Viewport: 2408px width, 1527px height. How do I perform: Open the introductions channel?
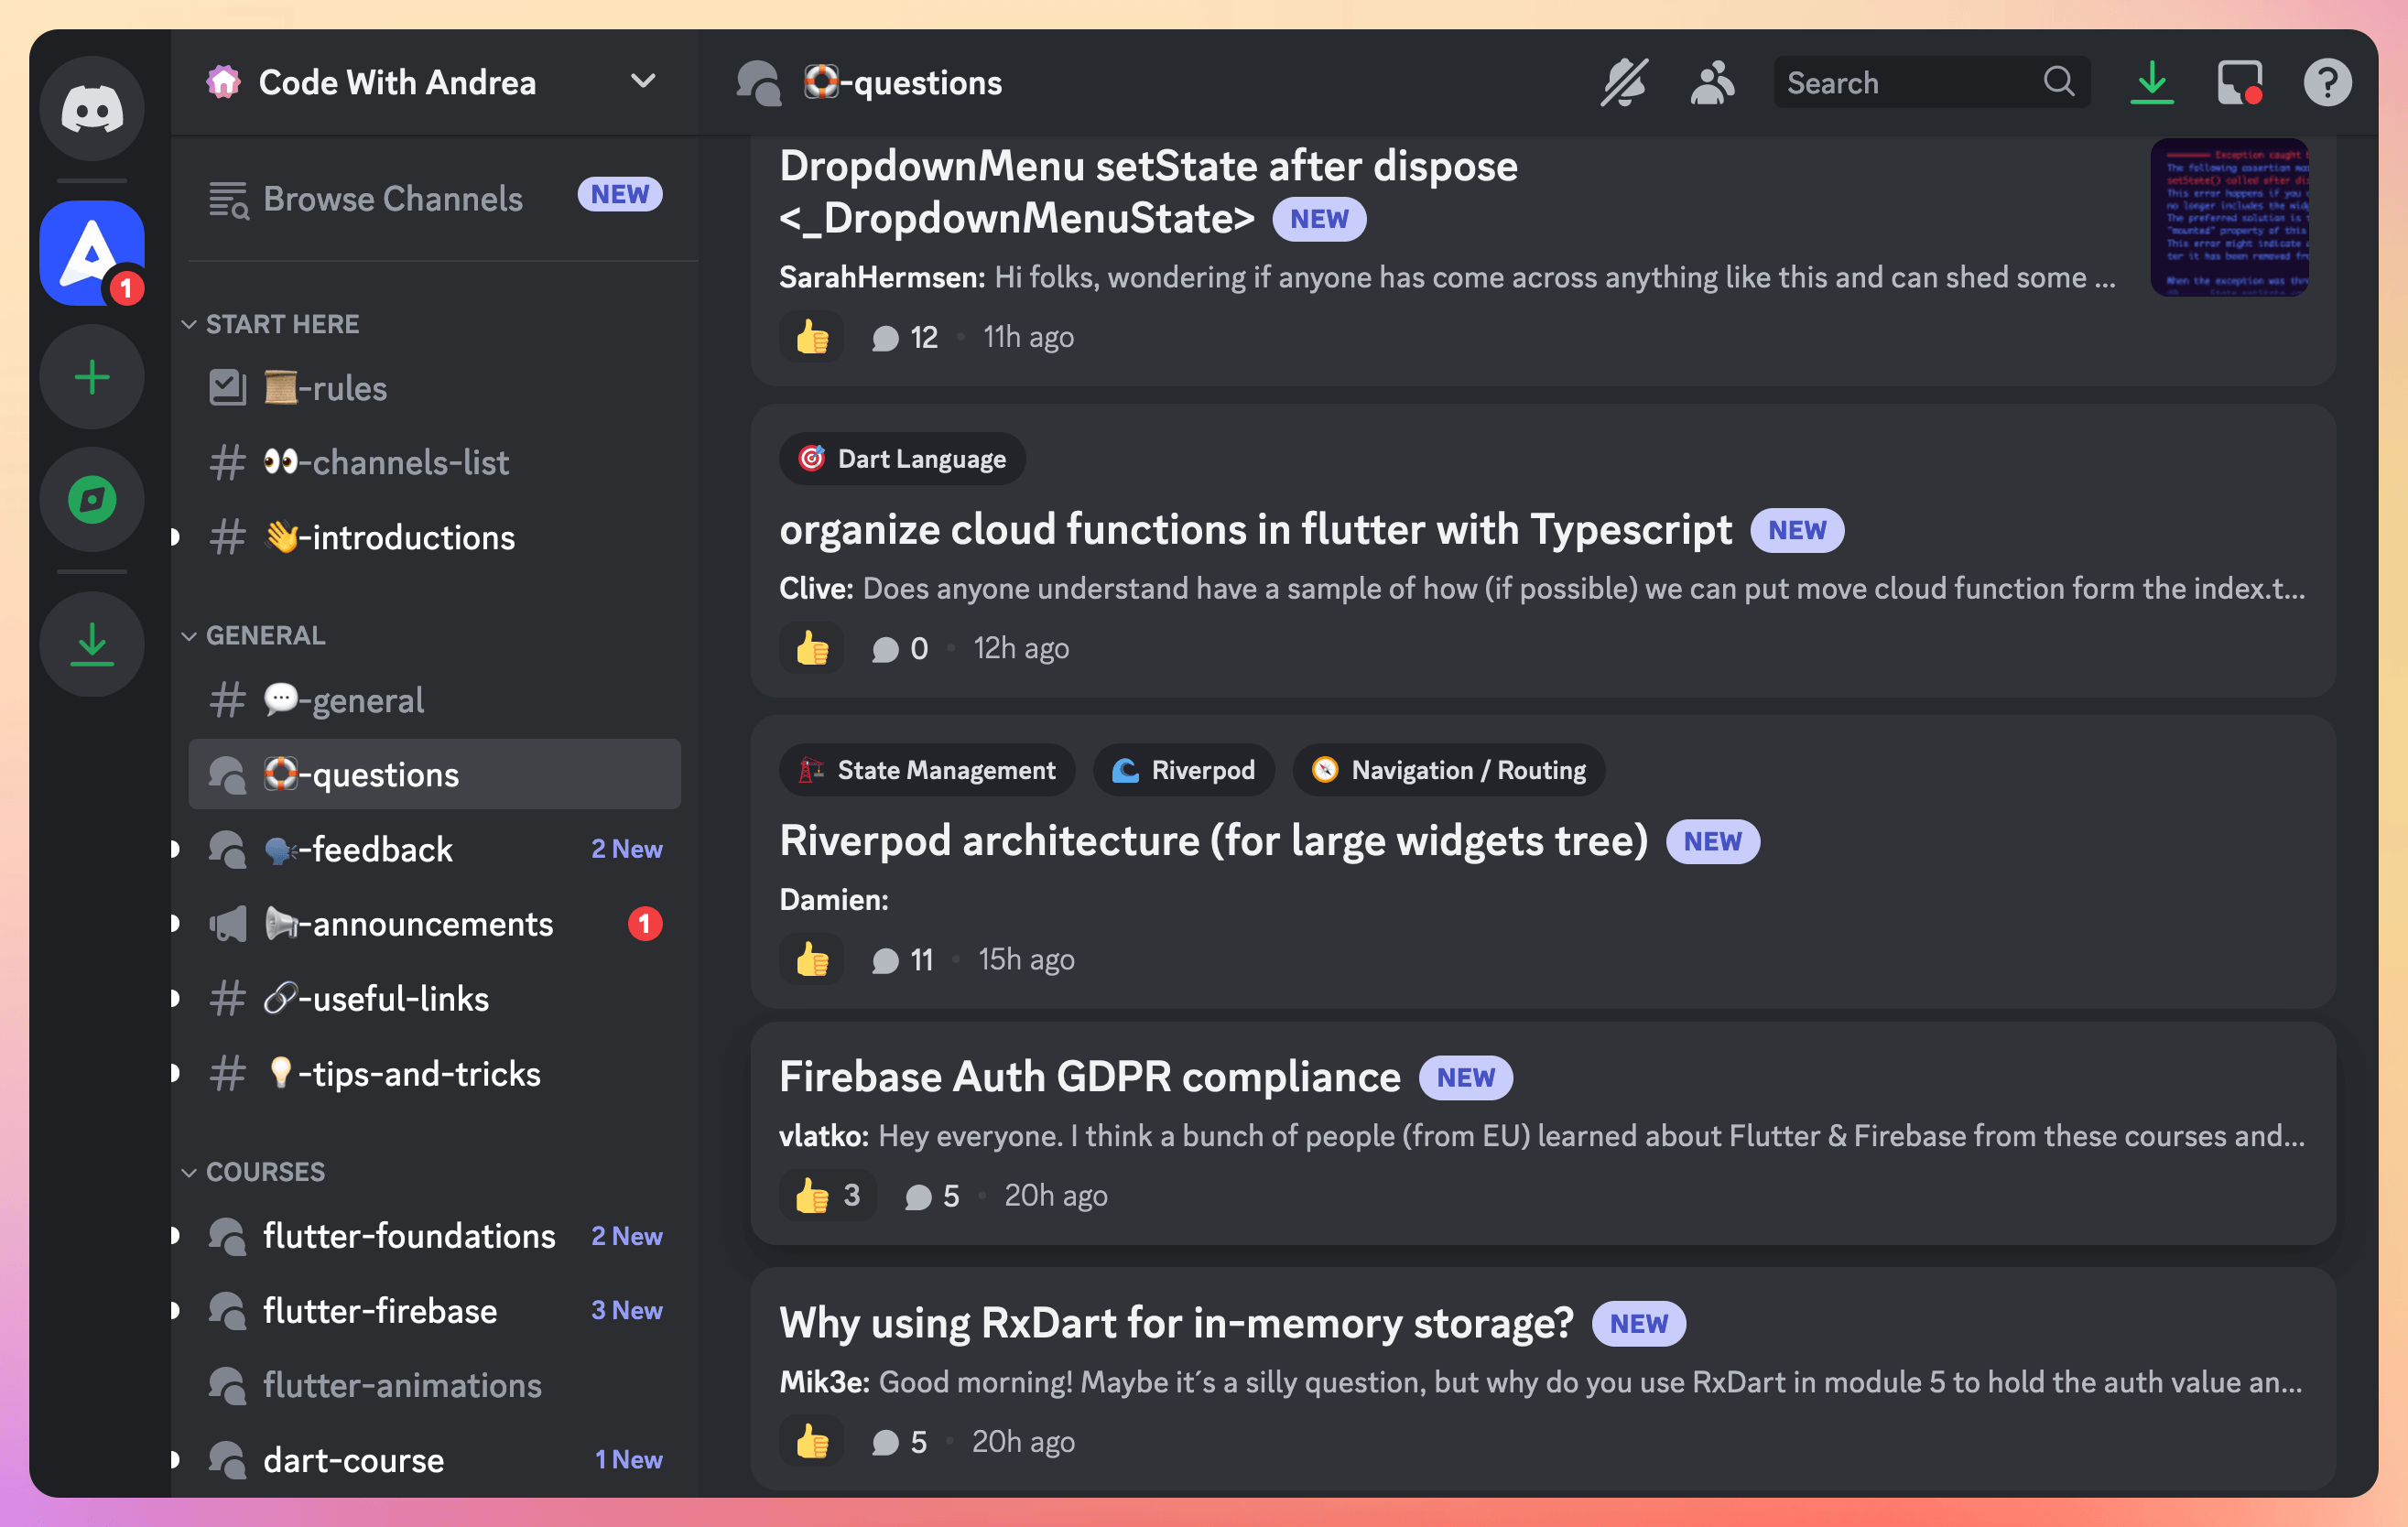tap(388, 537)
